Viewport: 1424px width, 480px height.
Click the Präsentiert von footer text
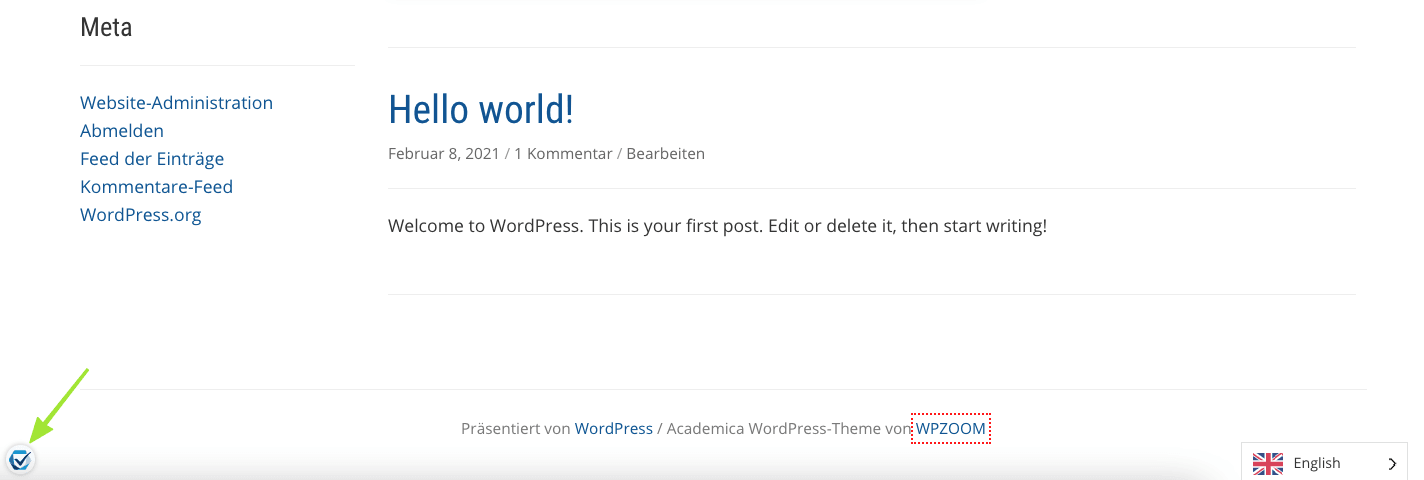point(515,429)
